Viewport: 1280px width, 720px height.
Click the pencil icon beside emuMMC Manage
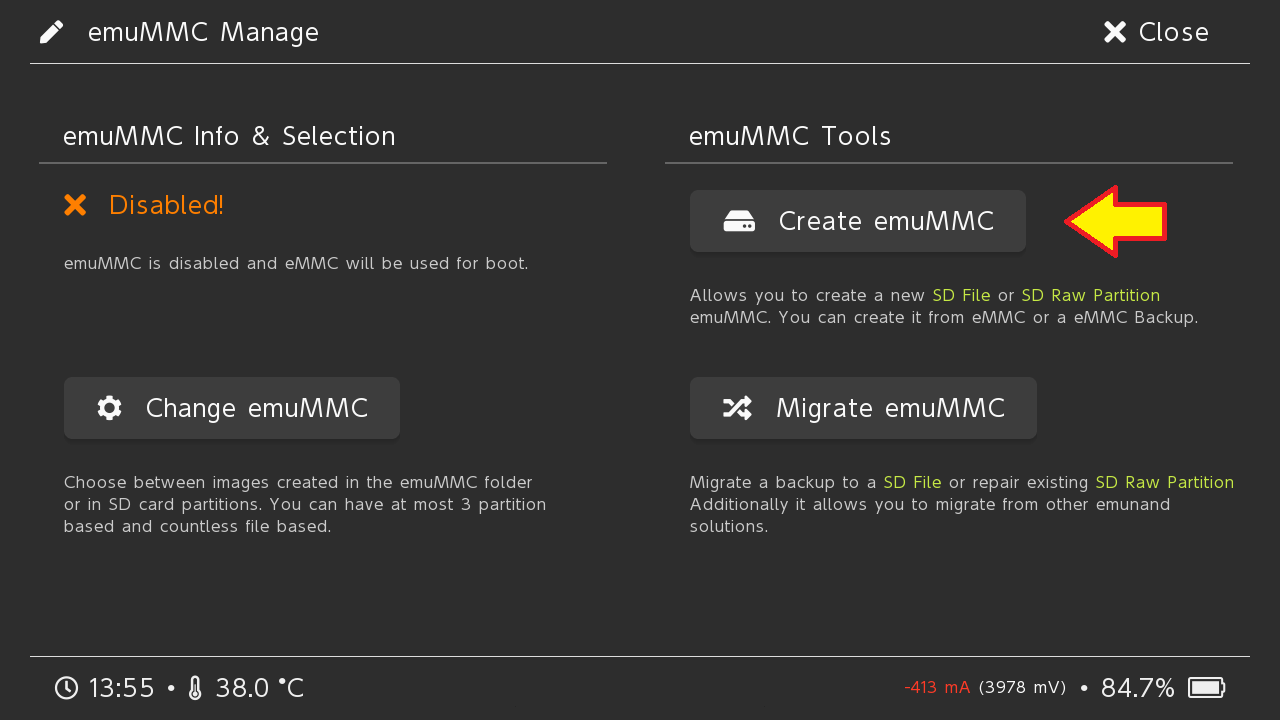coord(52,32)
